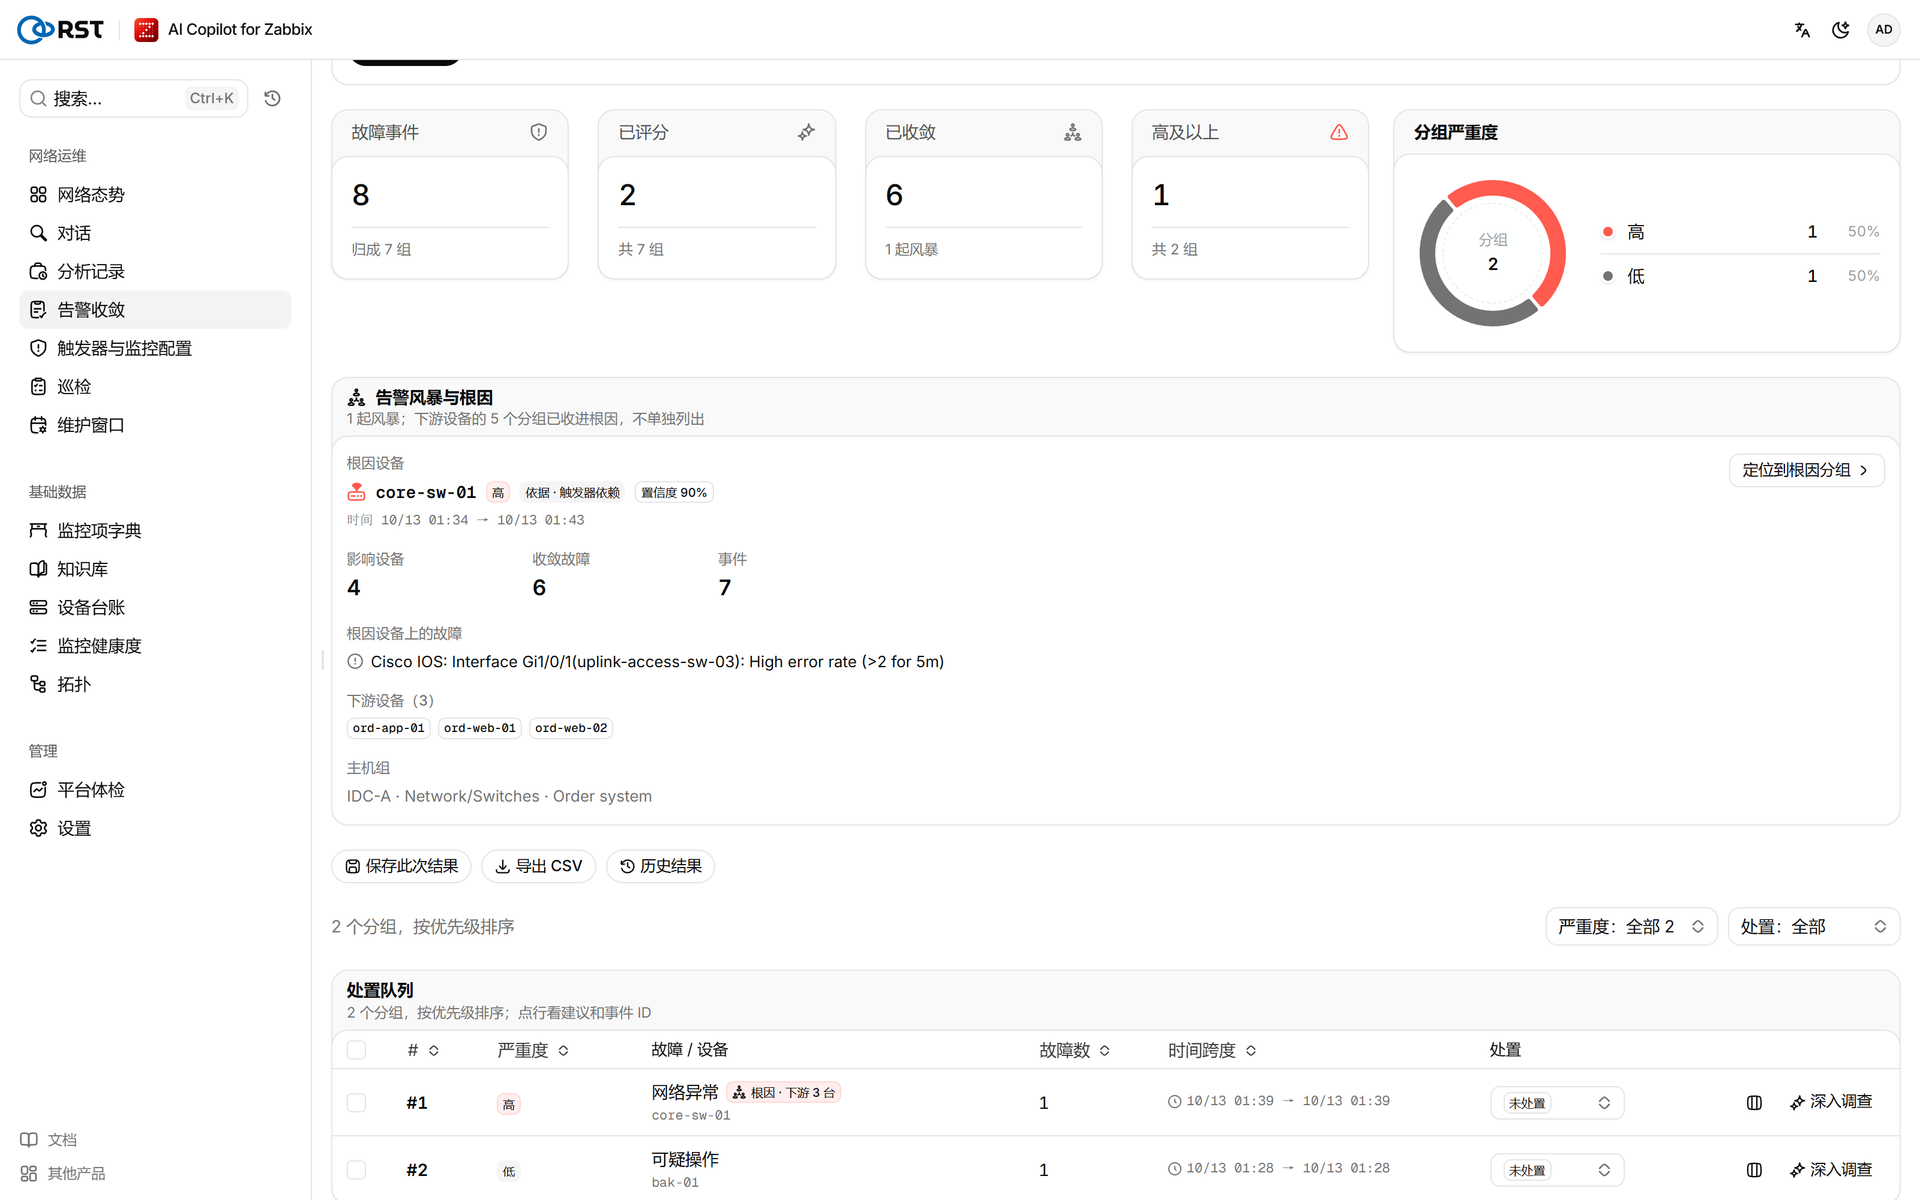Click the red 高 legend dot
Screen dimensions: 1920x1200
(x=1607, y=232)
